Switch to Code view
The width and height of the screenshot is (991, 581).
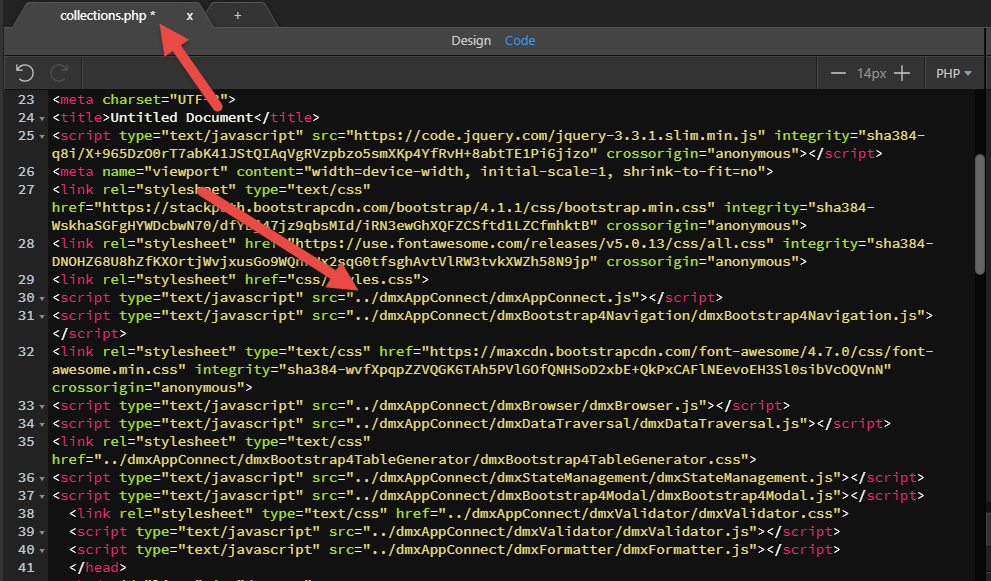[x=520, y=40]
